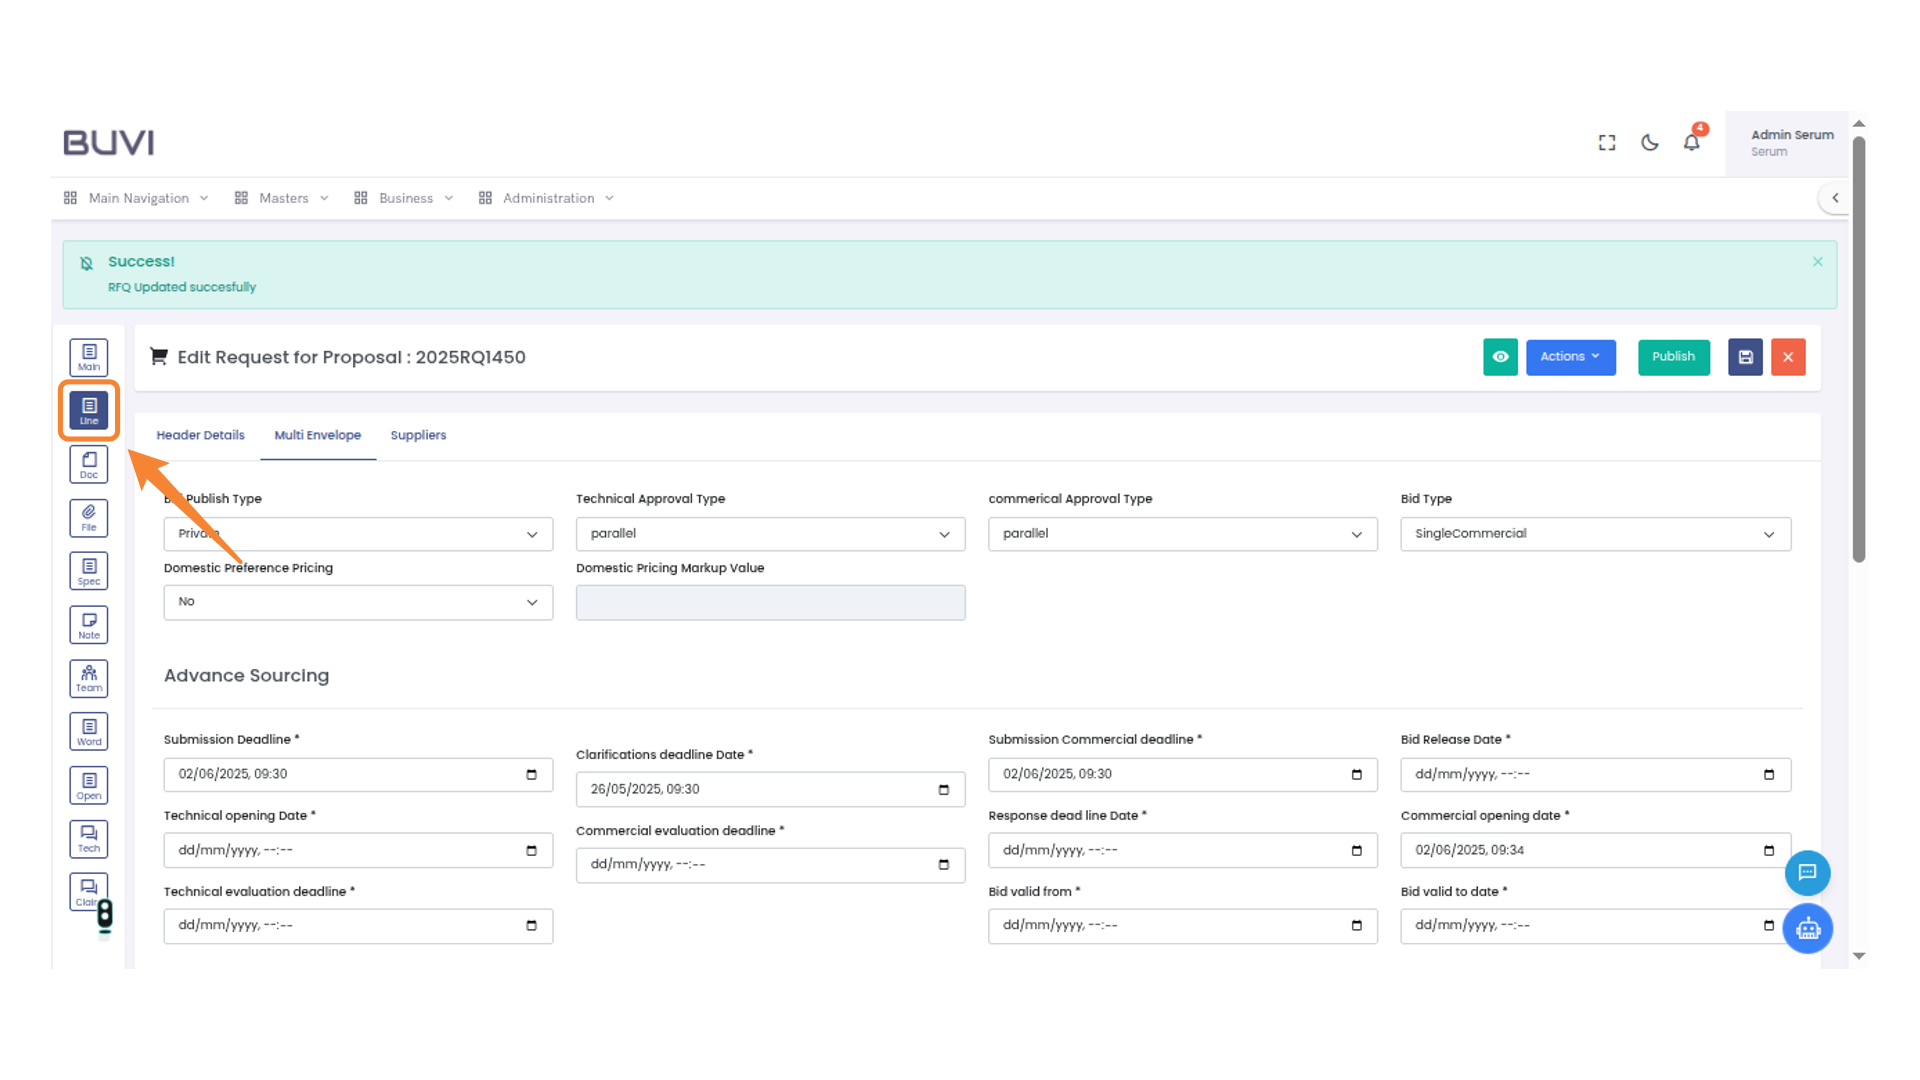Click the Publish button
This screenshot has height=1080, width=1920.
click(1673, 357)
